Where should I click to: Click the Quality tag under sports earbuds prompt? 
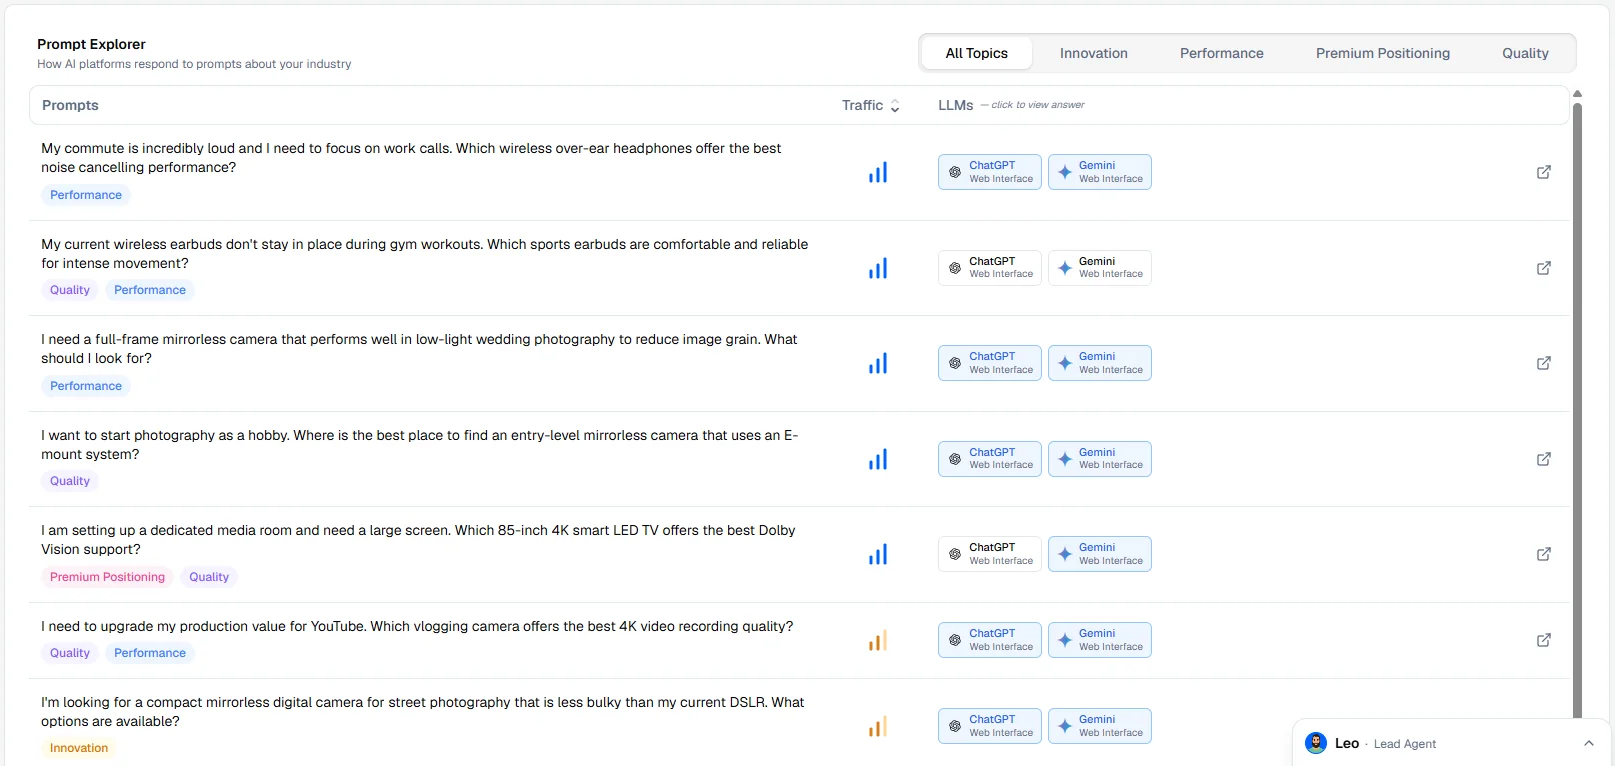[x=70, y=290]
